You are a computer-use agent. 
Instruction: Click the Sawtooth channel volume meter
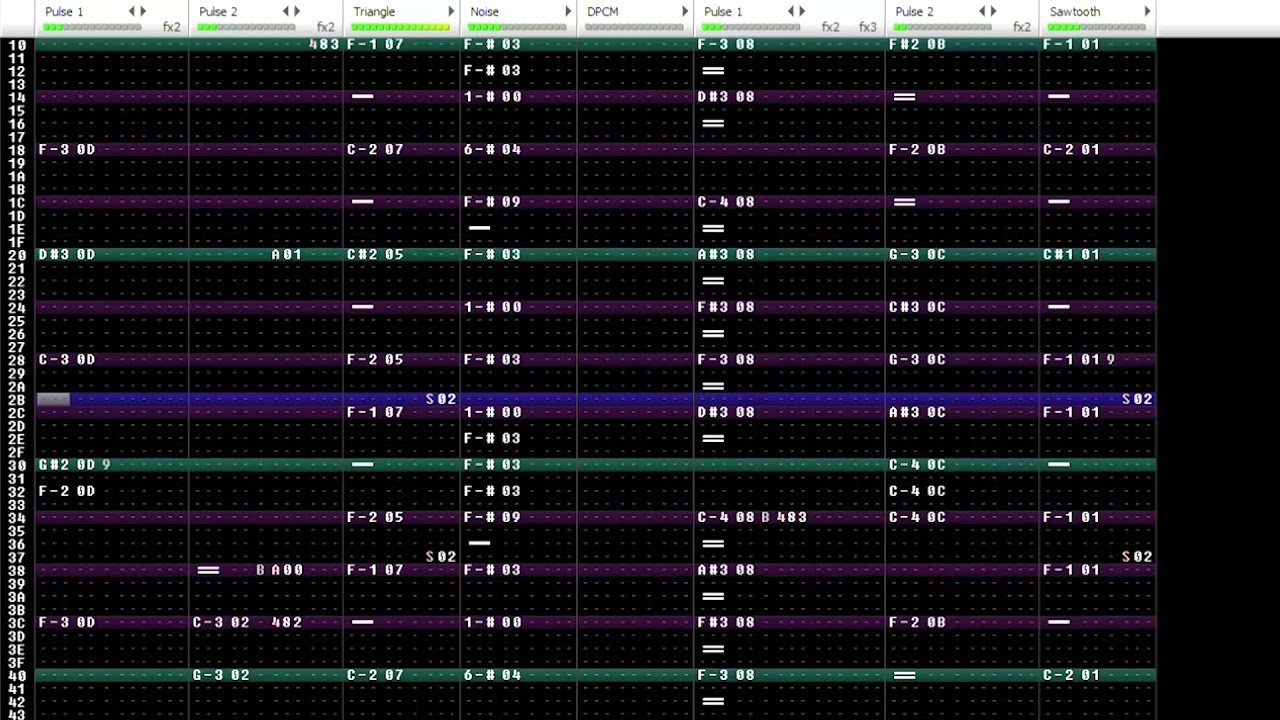[x=1098, y=27]
